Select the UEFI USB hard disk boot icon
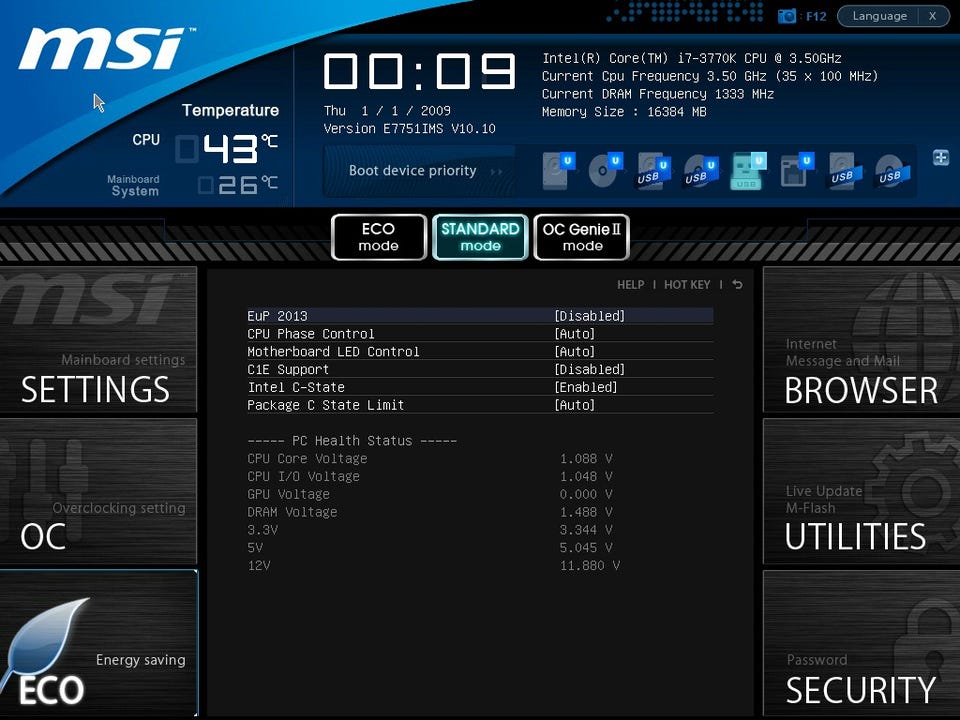This screenshot has width=960, height=720. click(x=653, y=171)
